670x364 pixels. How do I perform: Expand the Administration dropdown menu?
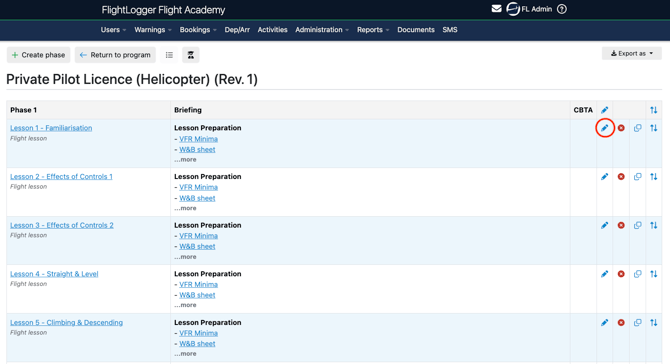pyautogui.click(x=322, y=29)
